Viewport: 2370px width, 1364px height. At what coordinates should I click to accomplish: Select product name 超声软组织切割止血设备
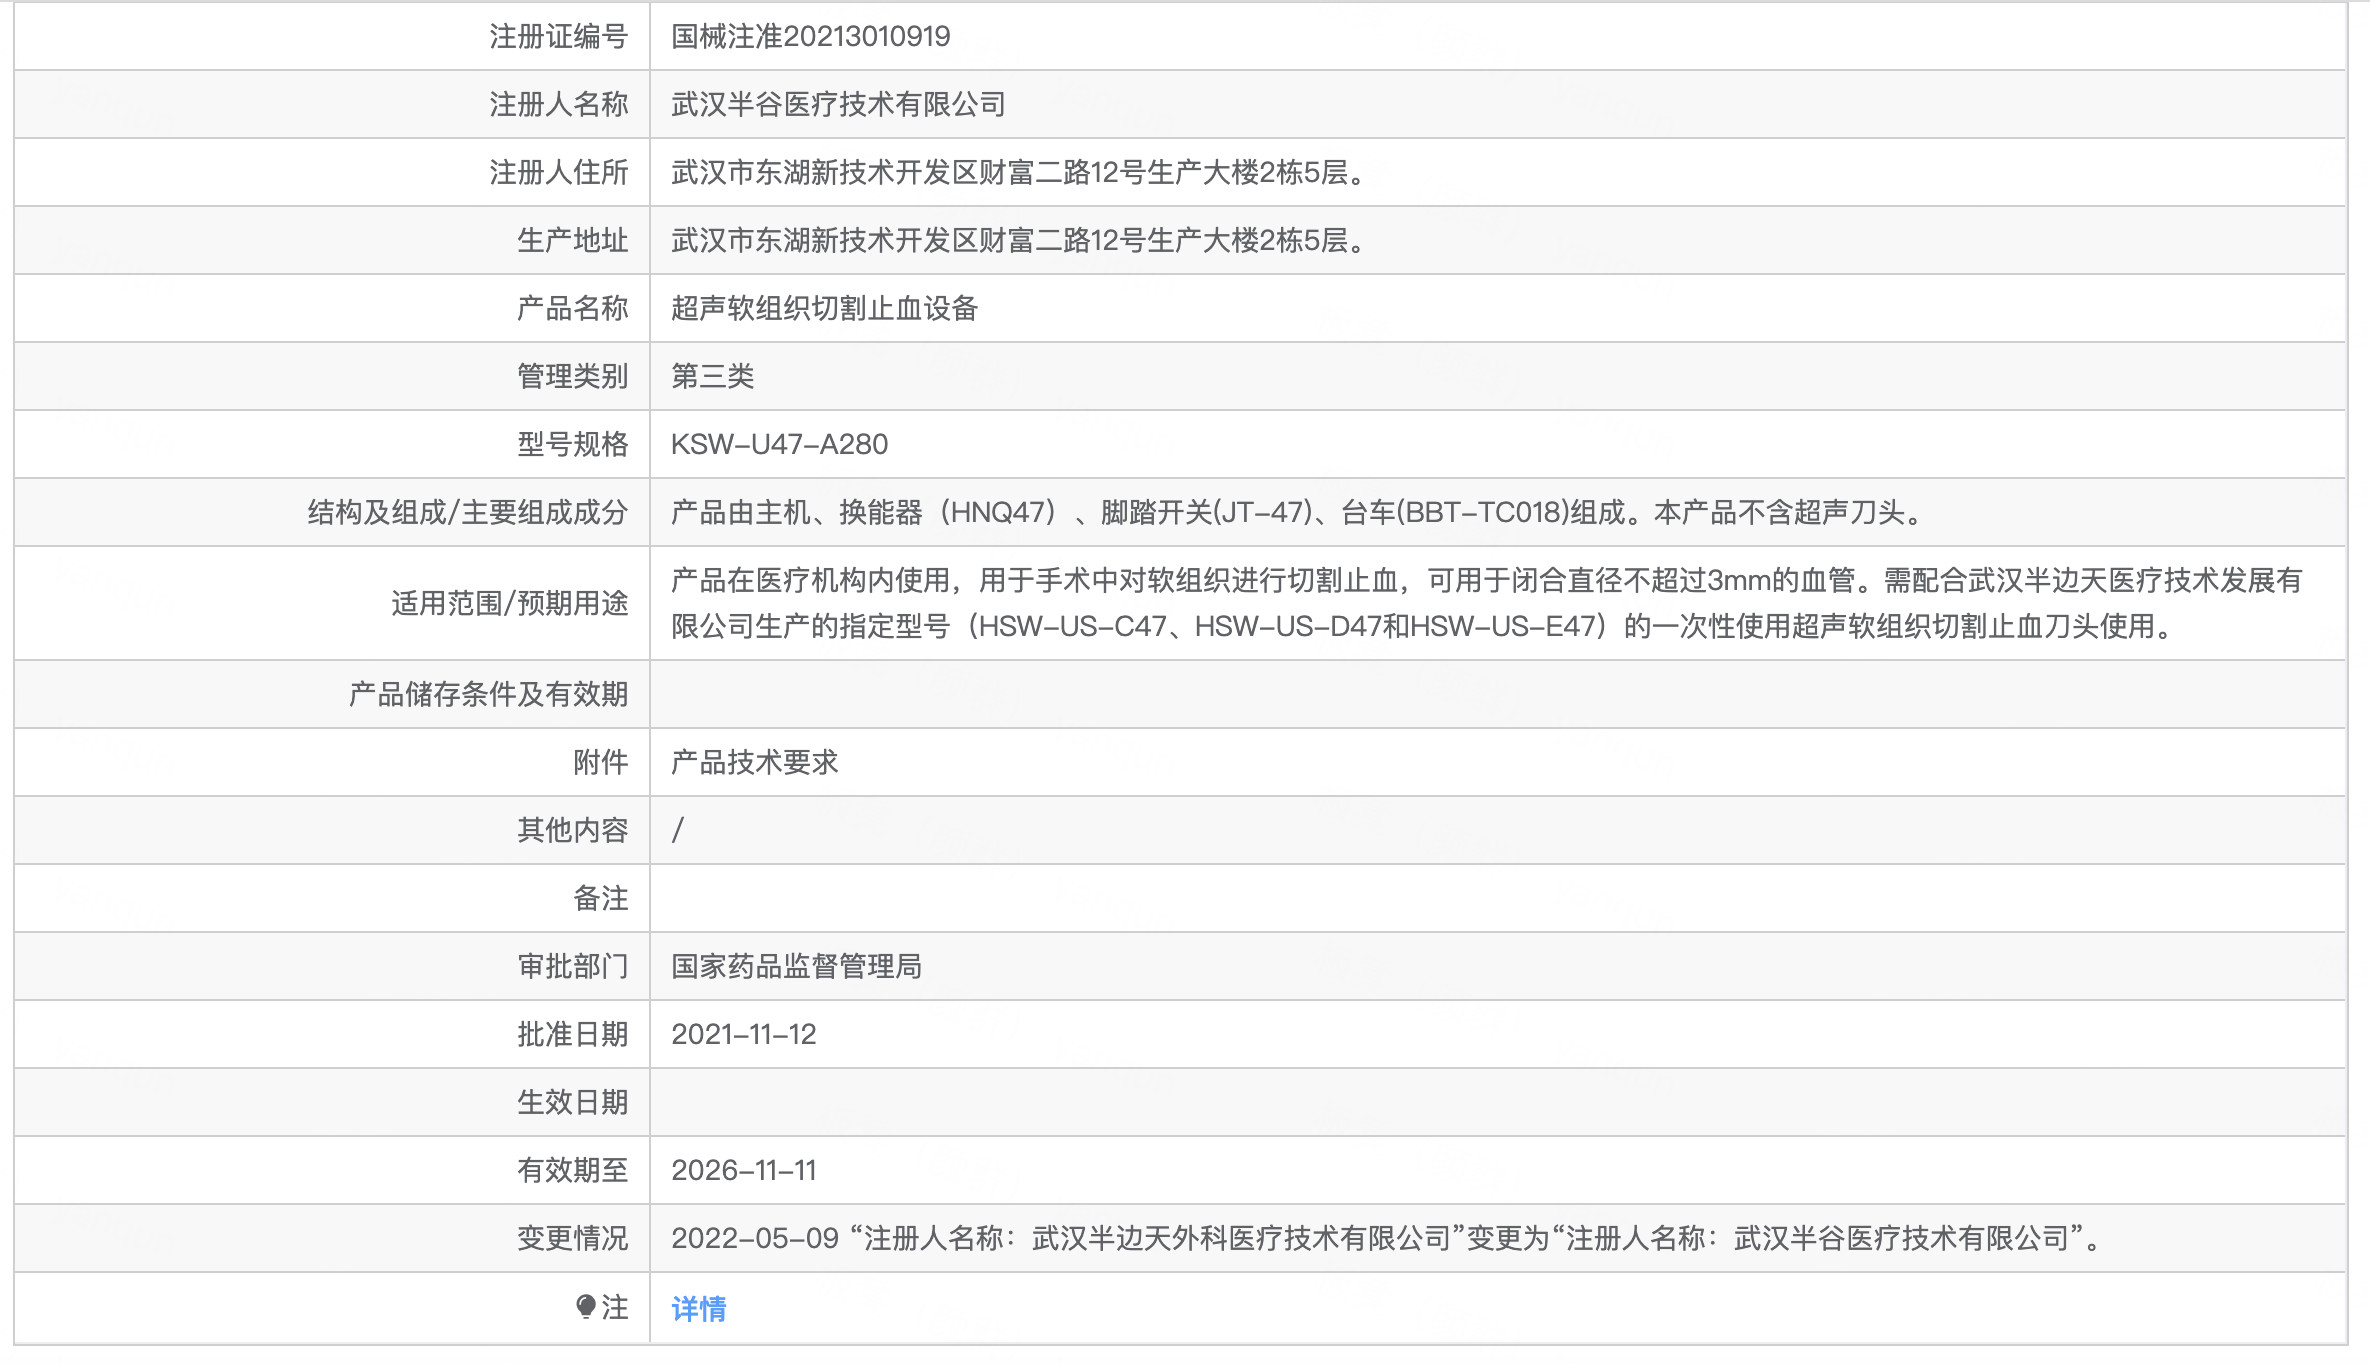click(824, 308)
